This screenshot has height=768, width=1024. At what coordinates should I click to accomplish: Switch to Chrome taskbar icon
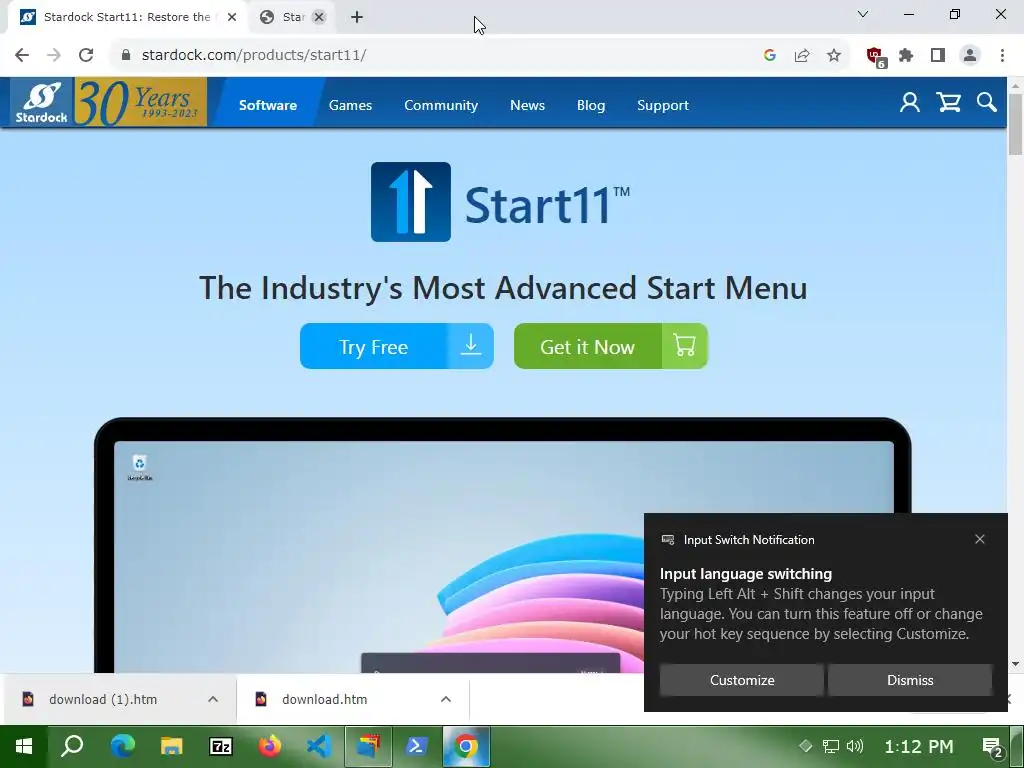click(x=466, y=746)
